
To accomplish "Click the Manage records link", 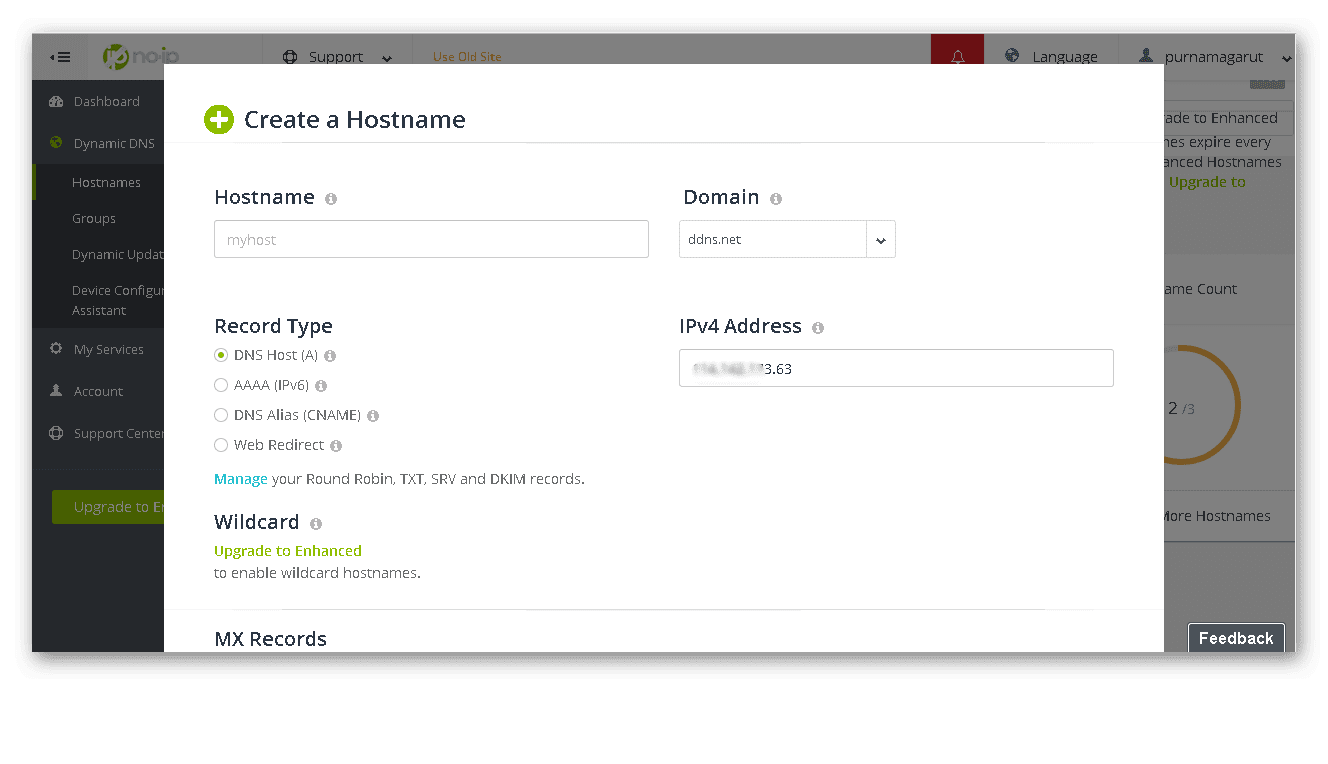I will pos(240,479).
